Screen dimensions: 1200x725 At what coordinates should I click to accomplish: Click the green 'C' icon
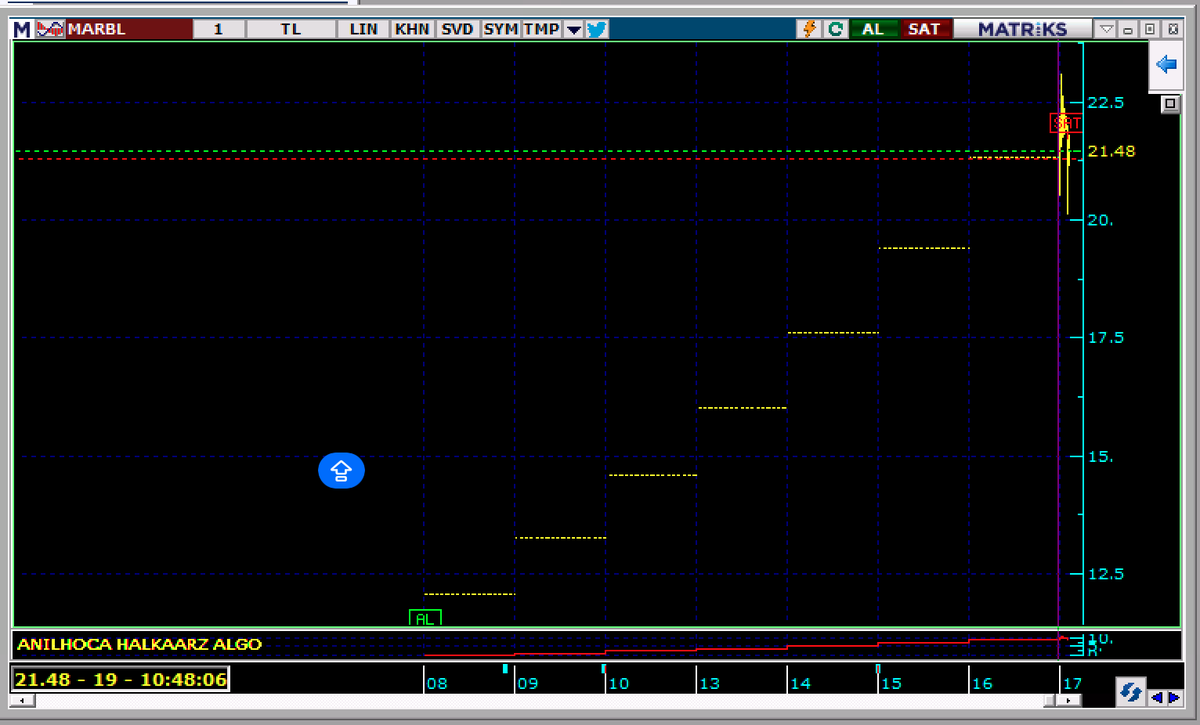(x=835, y=29)
